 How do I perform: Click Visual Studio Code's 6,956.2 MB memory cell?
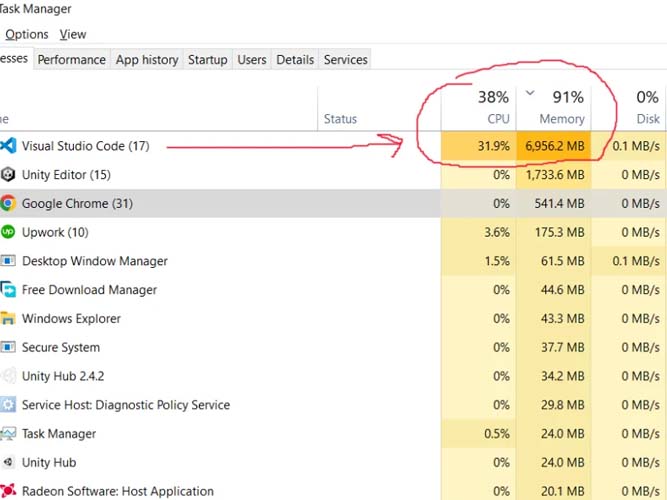pos(554,147)
